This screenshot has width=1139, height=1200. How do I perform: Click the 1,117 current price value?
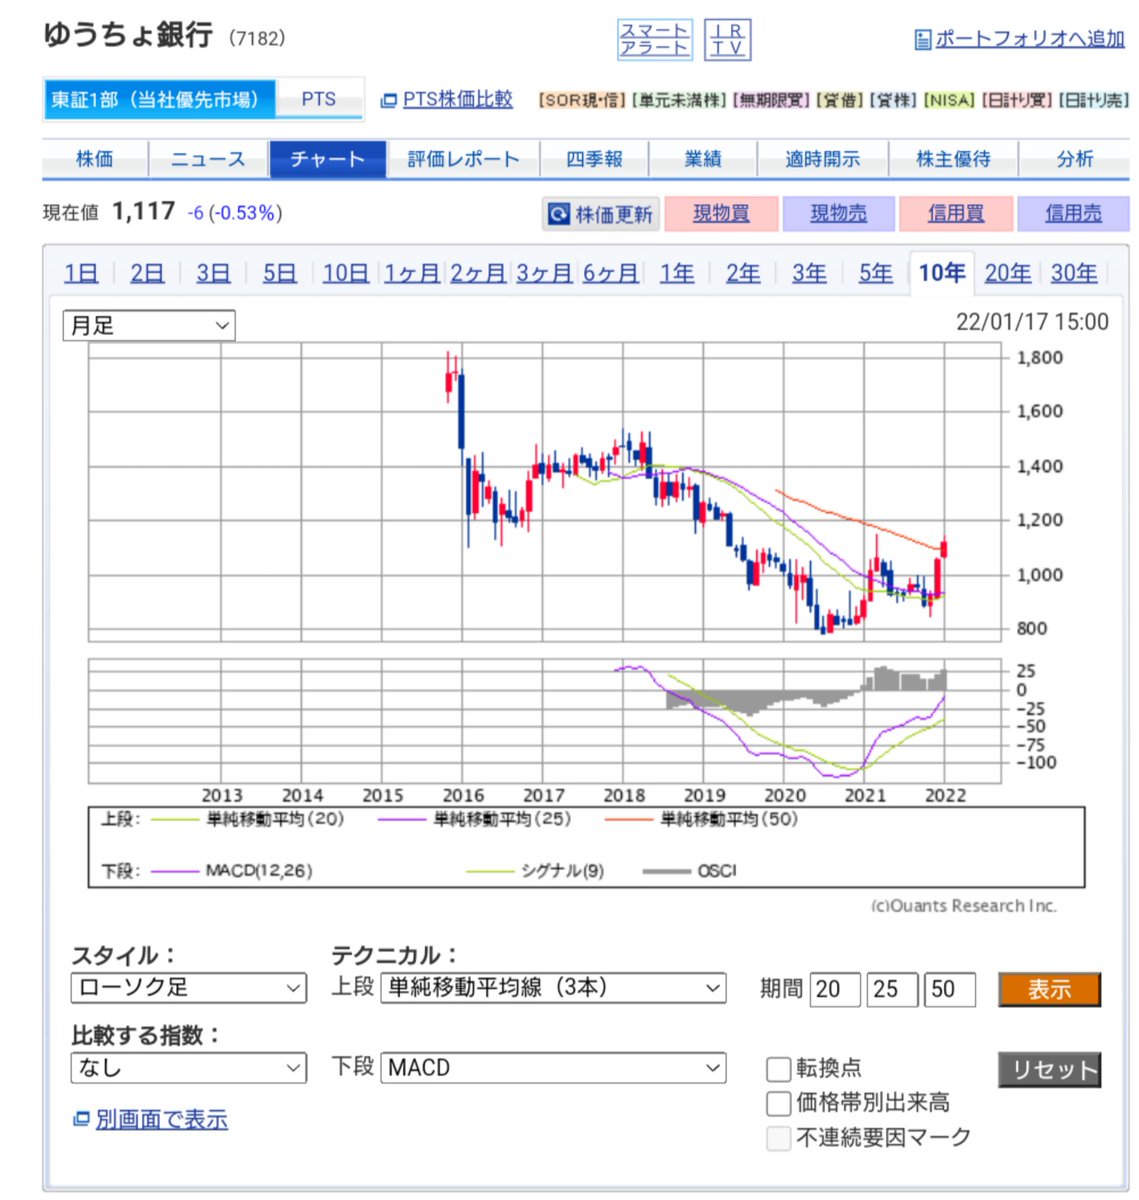(143, 212)
